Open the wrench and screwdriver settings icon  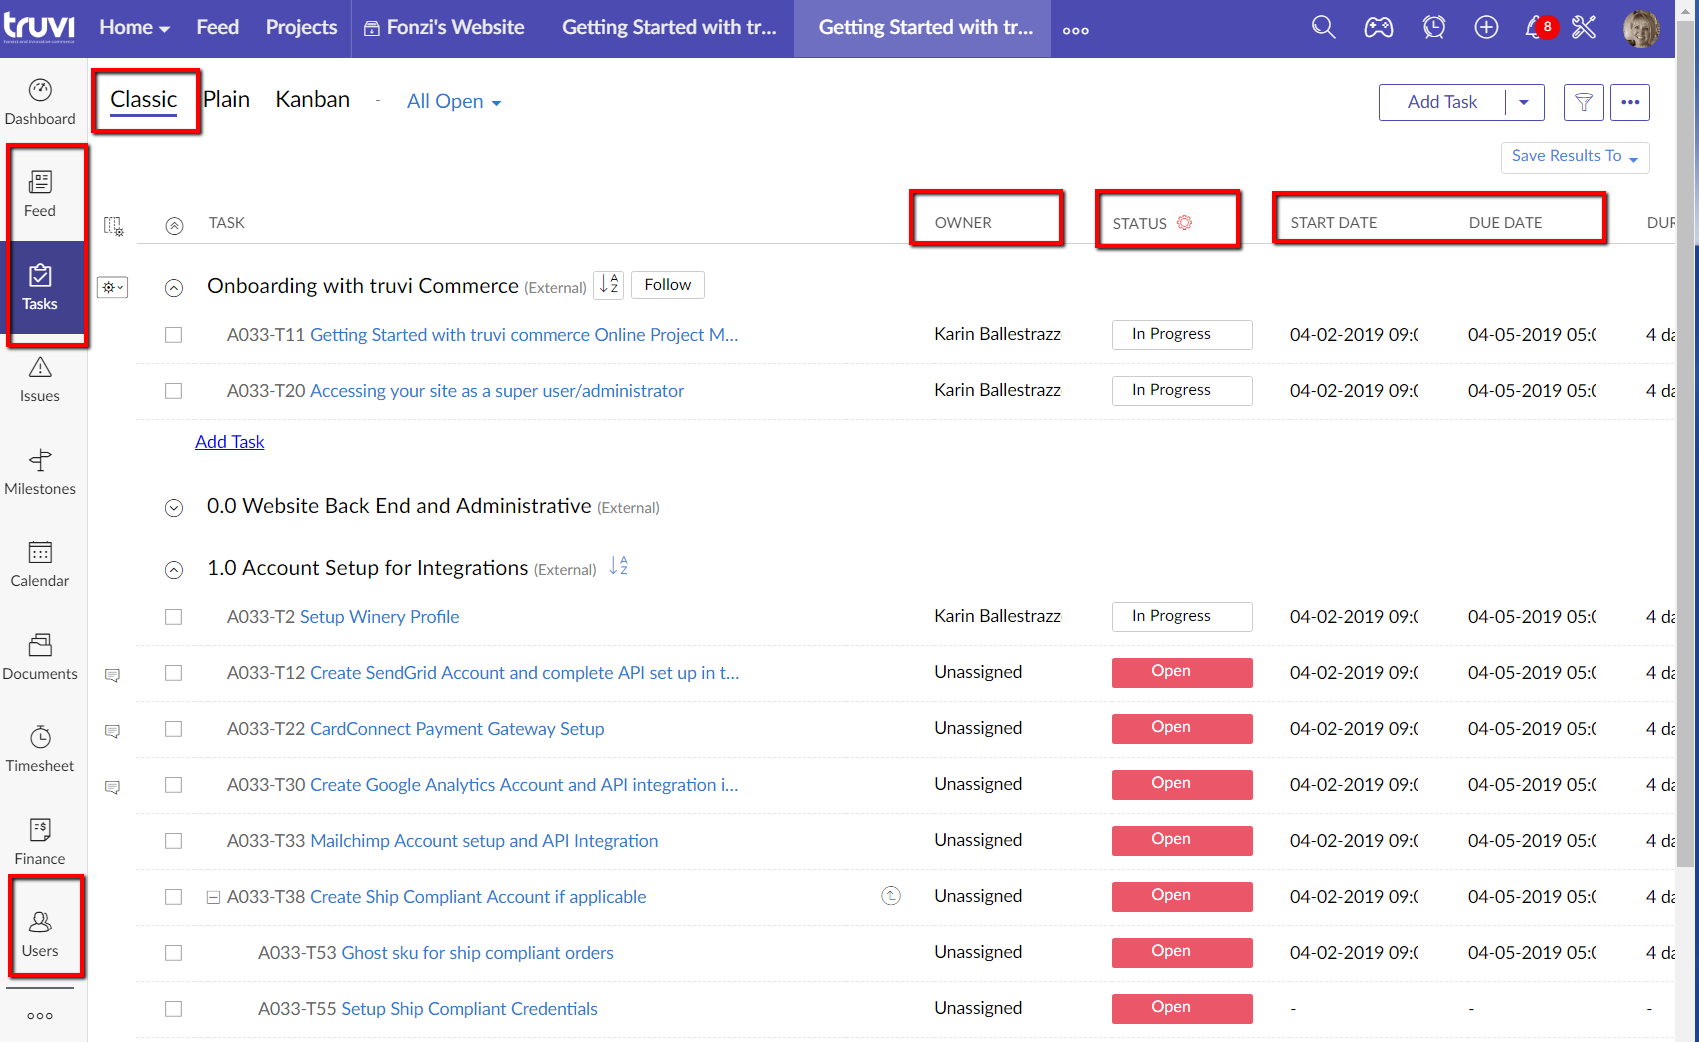(1584, 27)
